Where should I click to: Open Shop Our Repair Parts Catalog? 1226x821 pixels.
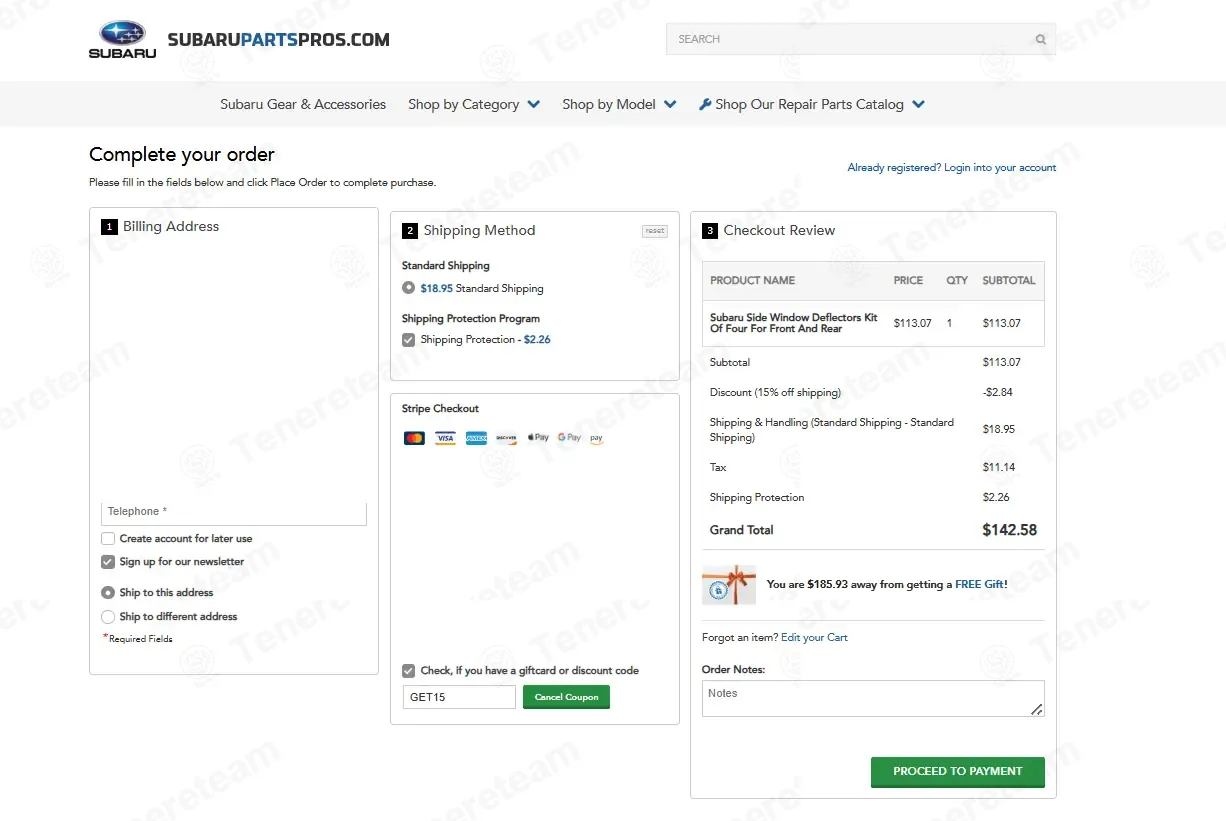(809, 104)
